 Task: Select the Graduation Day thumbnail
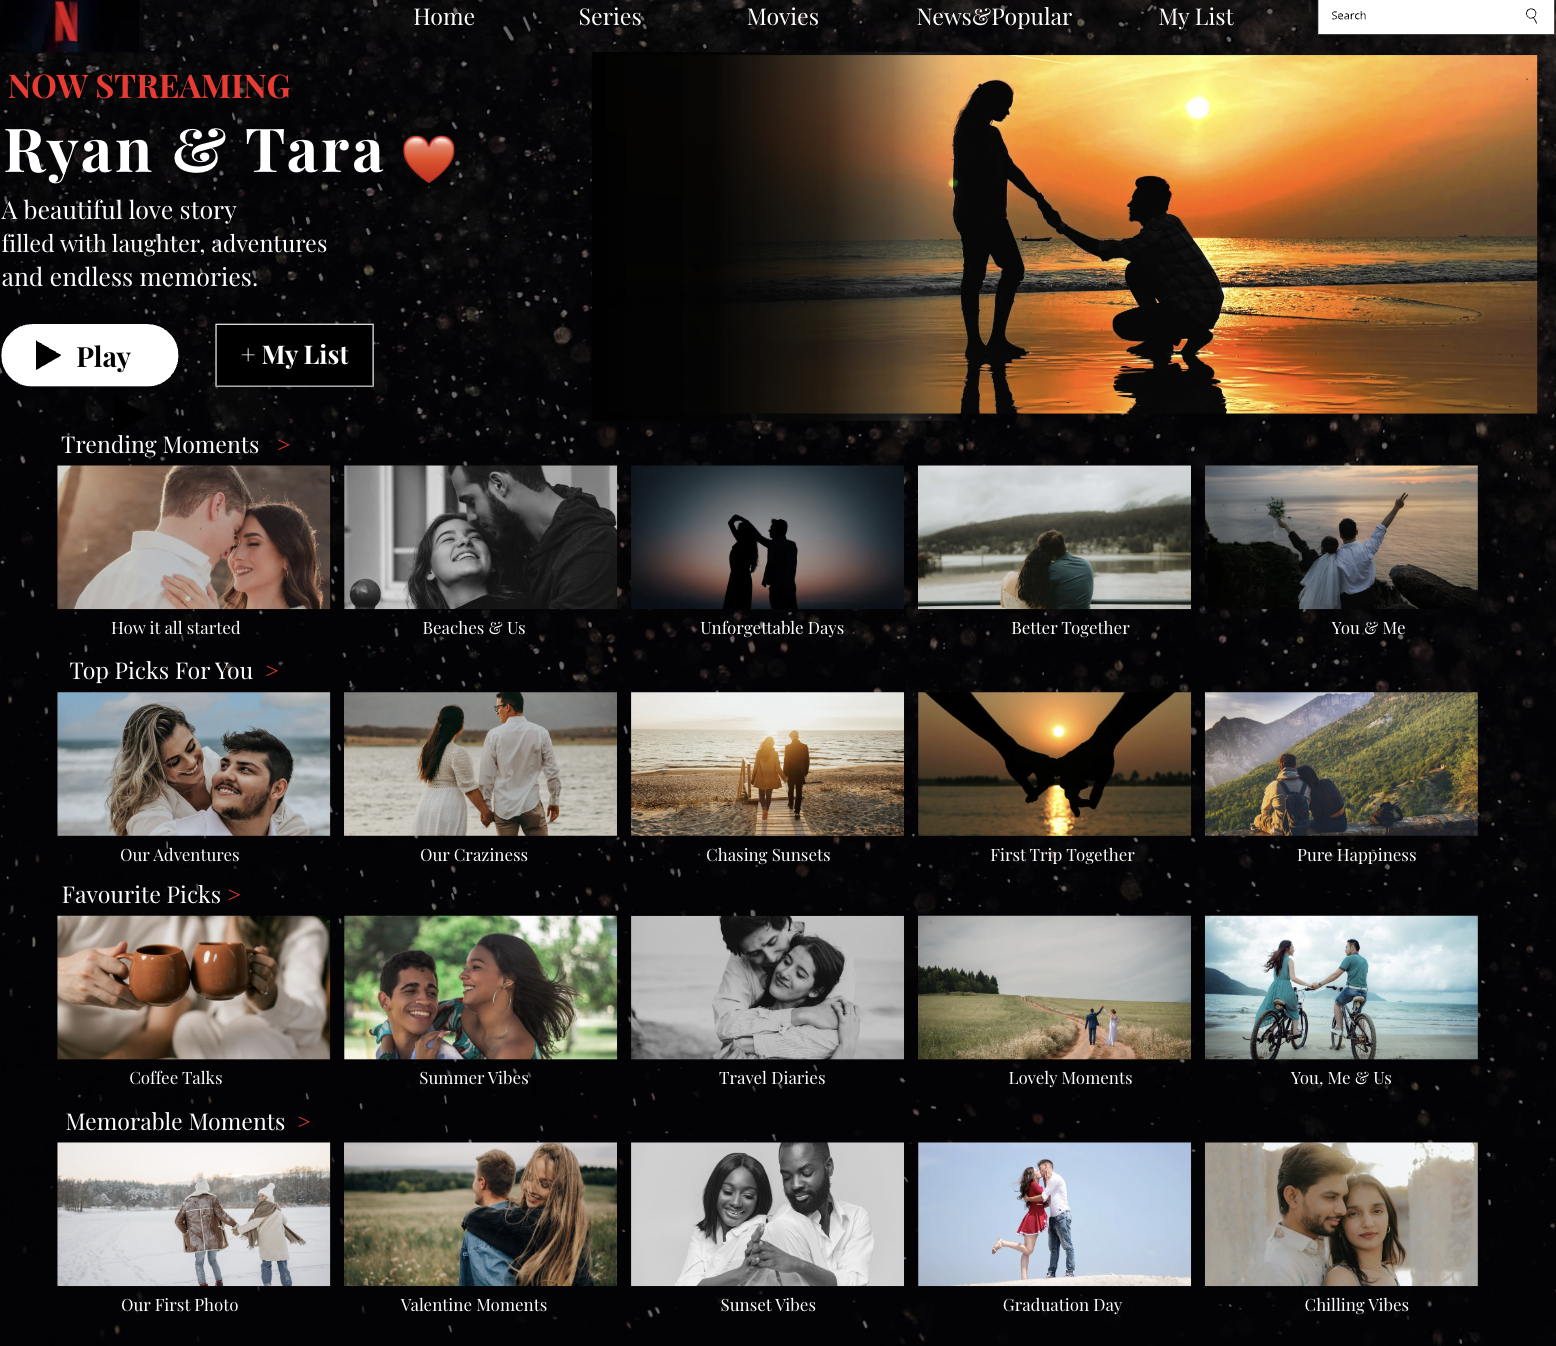coord(1054,1214)
